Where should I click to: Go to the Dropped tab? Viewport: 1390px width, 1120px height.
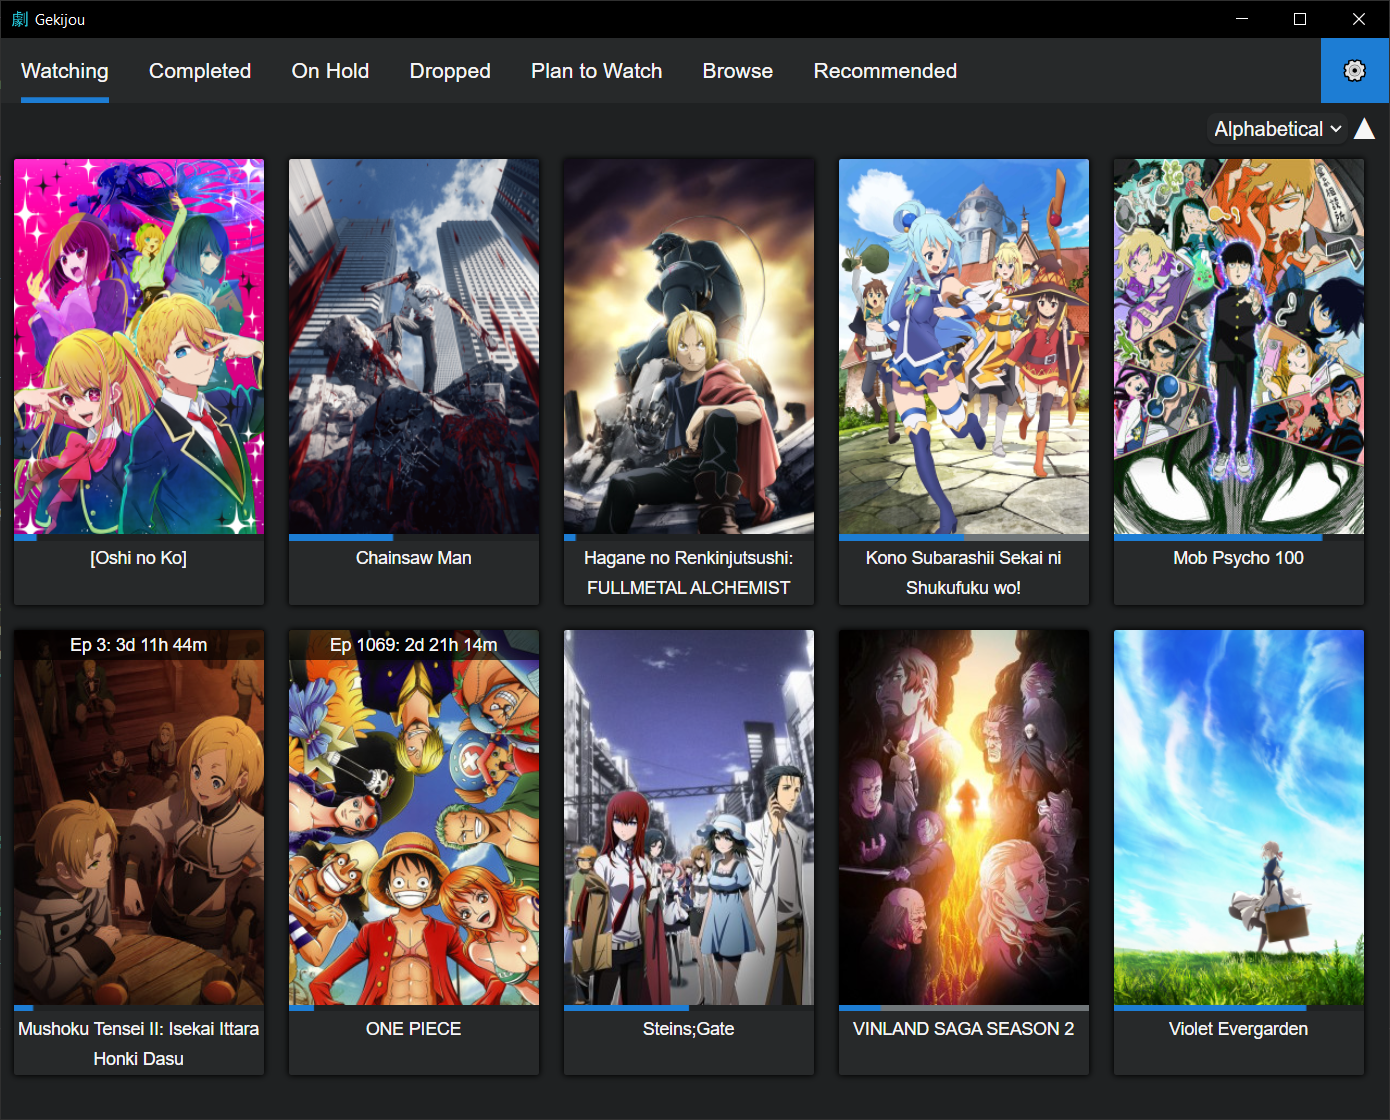click(x=450, y=71)
